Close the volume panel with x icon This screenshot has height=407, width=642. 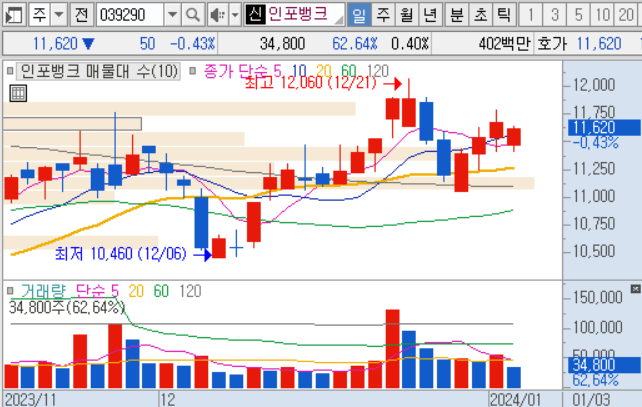[x=635, y=289]
